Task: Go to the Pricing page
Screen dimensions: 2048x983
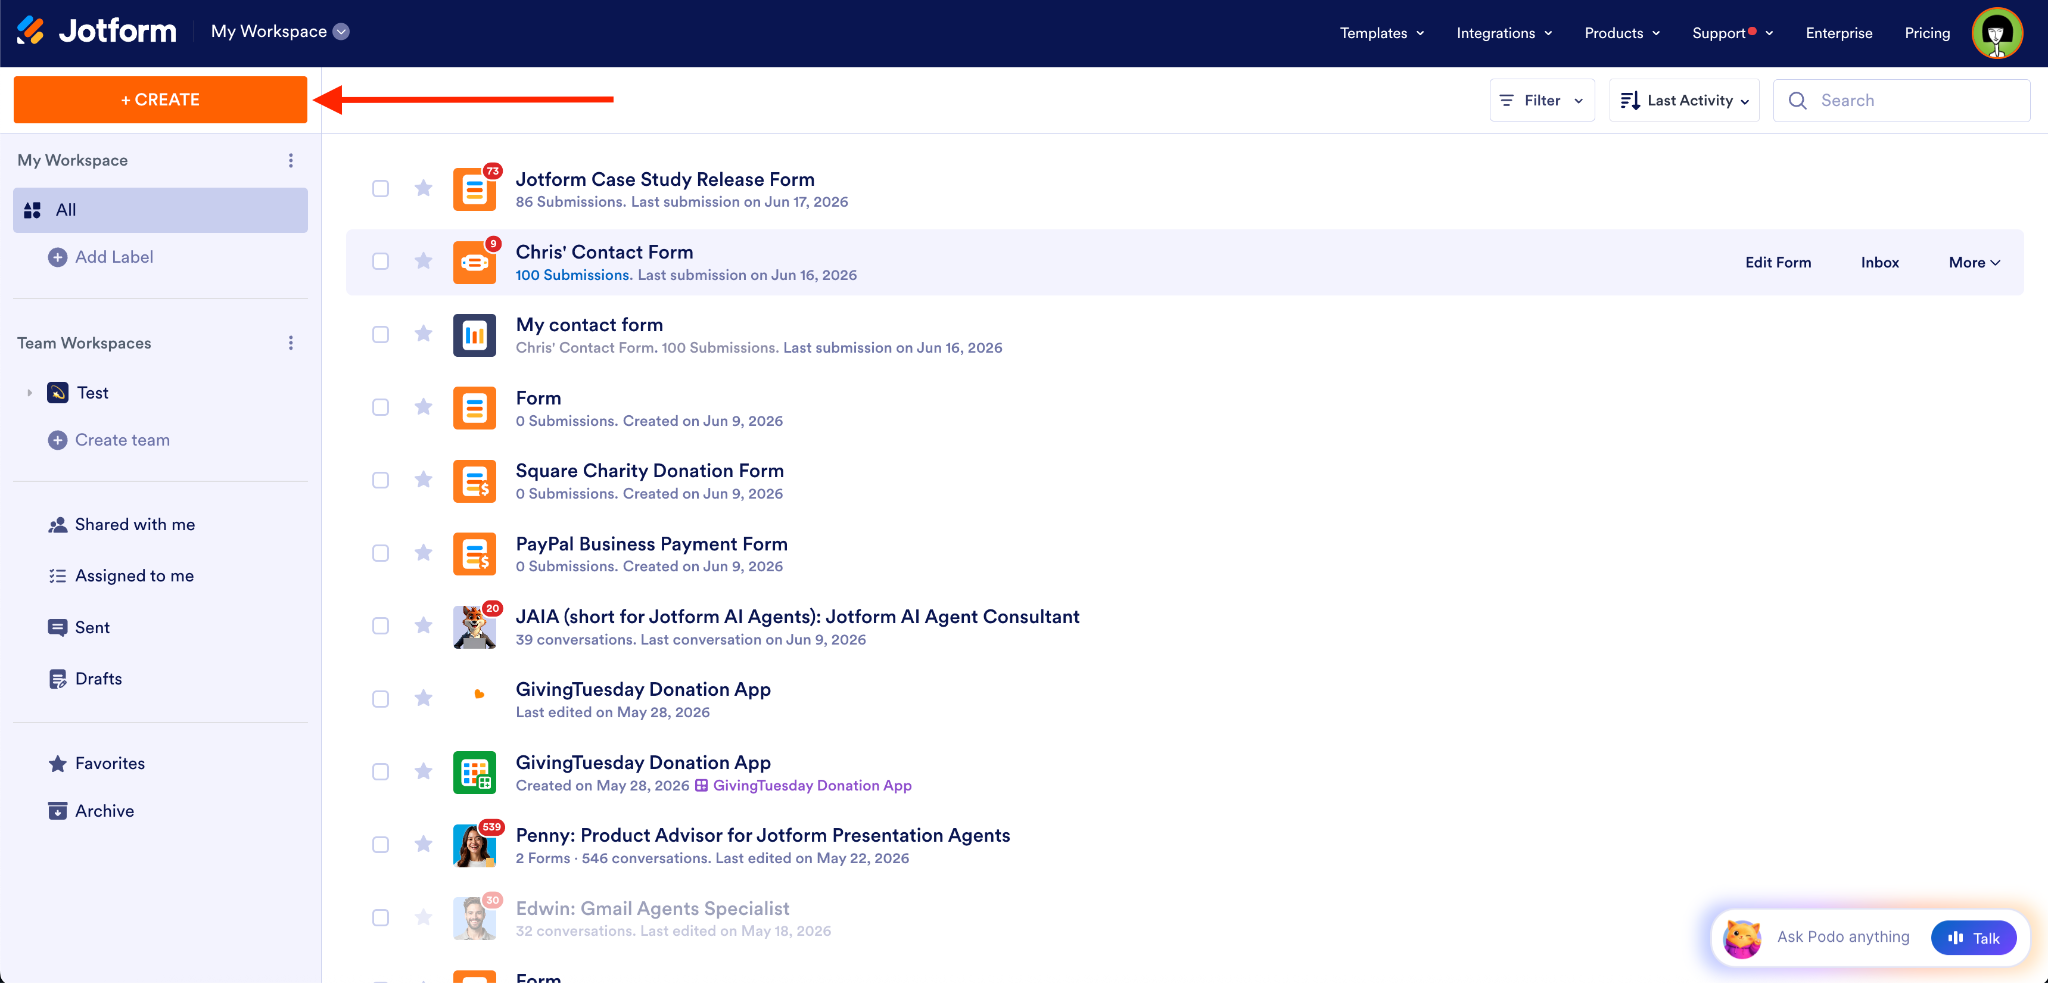Action: [x=1927, y=33]
